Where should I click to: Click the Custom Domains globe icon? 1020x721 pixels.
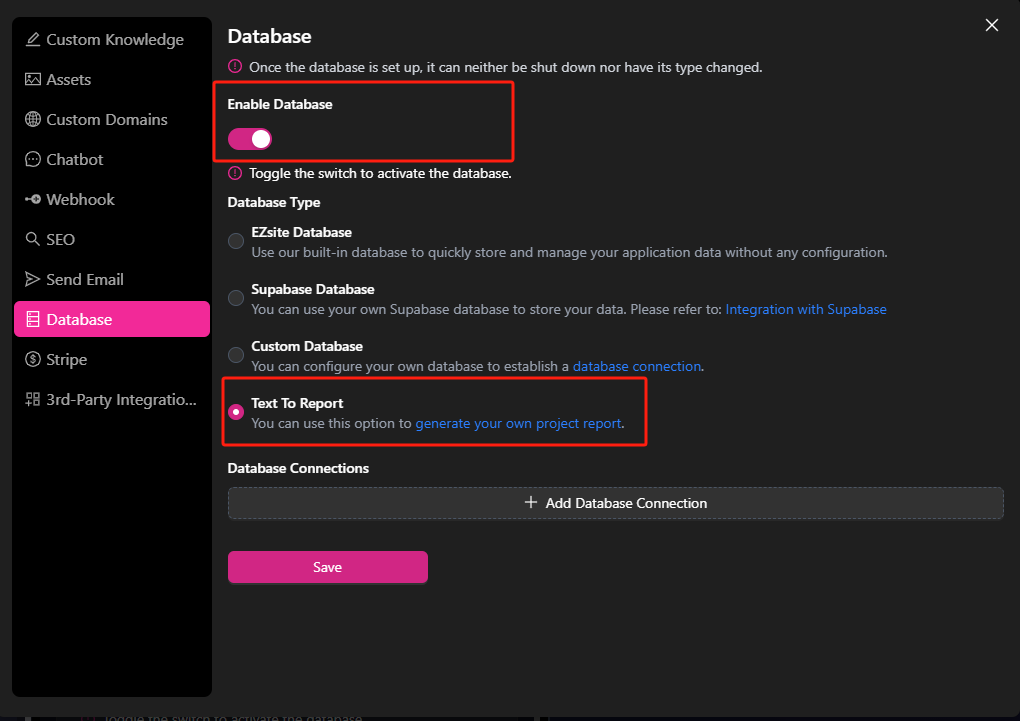pos(33,119)
